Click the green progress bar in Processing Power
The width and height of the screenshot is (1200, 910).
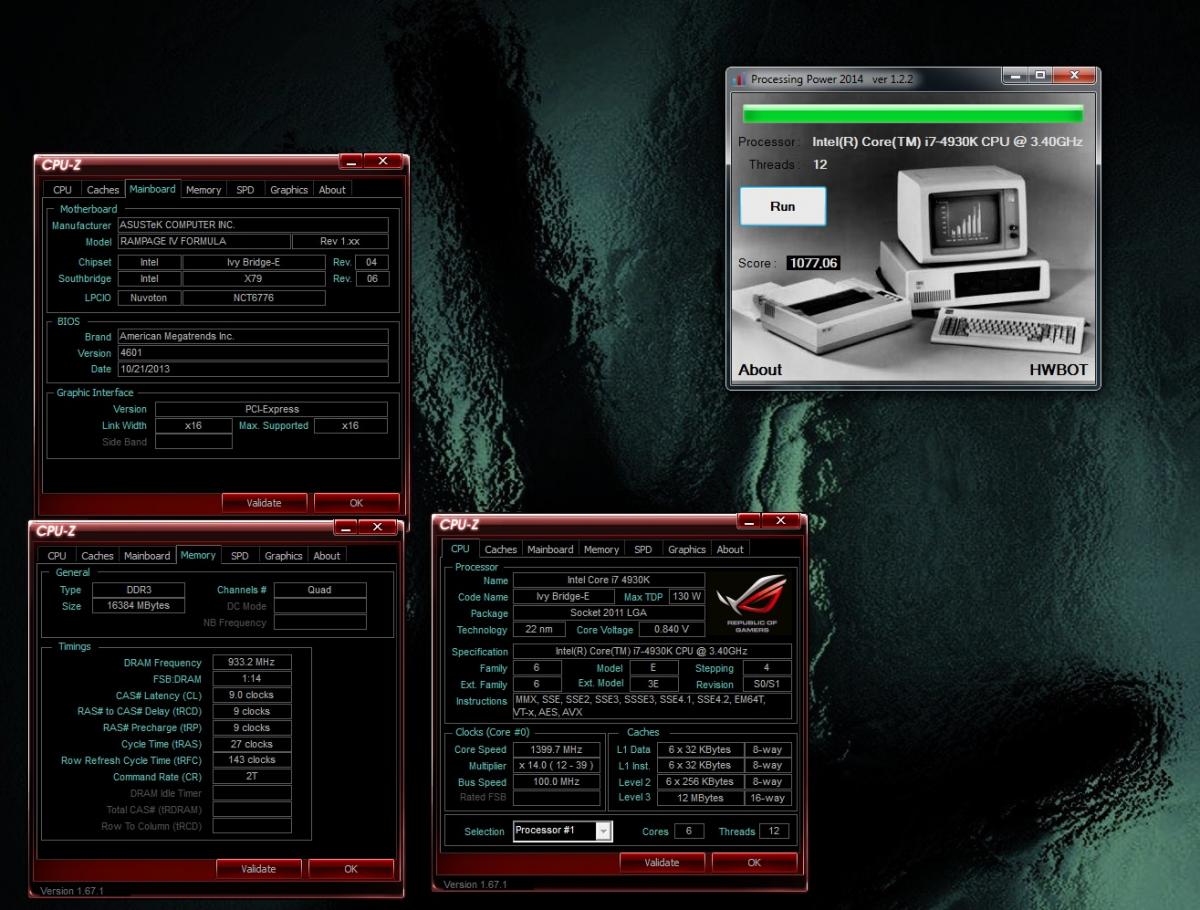point(912,112)
